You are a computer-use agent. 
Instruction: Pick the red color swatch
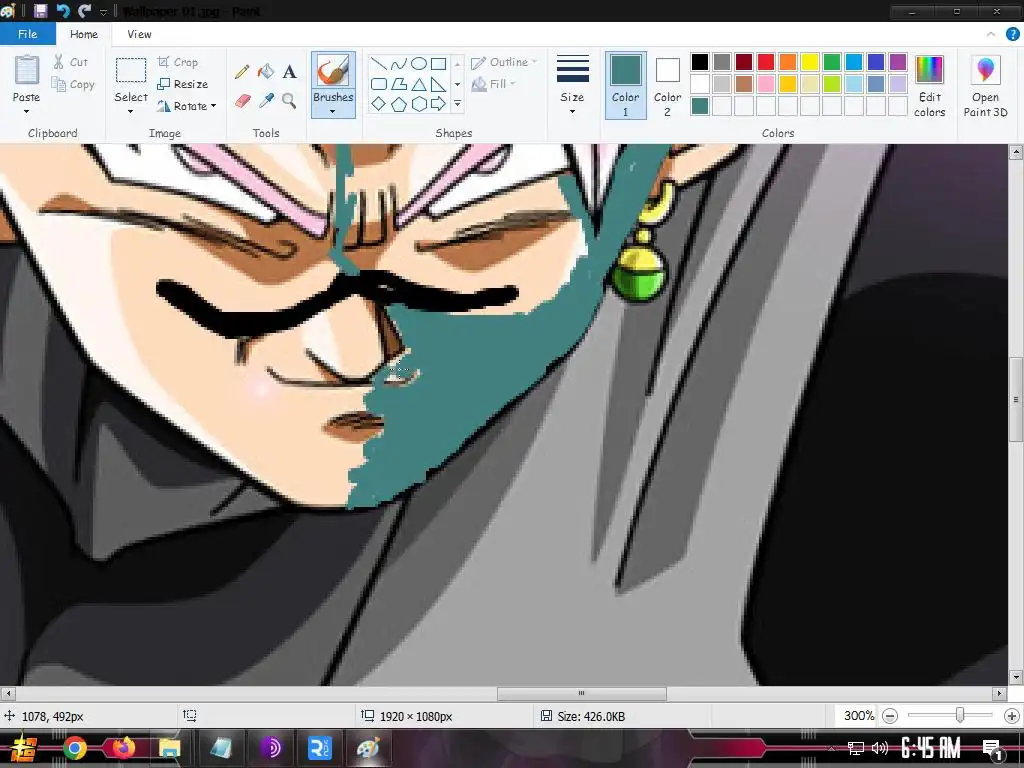(765, 62)
